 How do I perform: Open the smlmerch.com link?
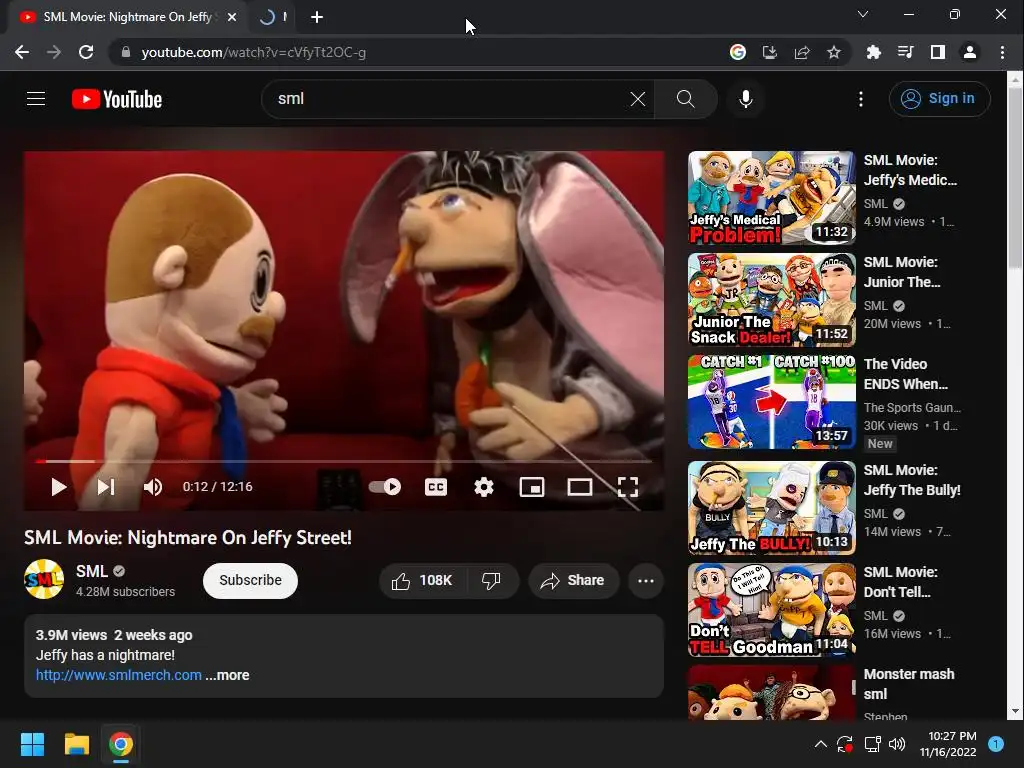118,675
